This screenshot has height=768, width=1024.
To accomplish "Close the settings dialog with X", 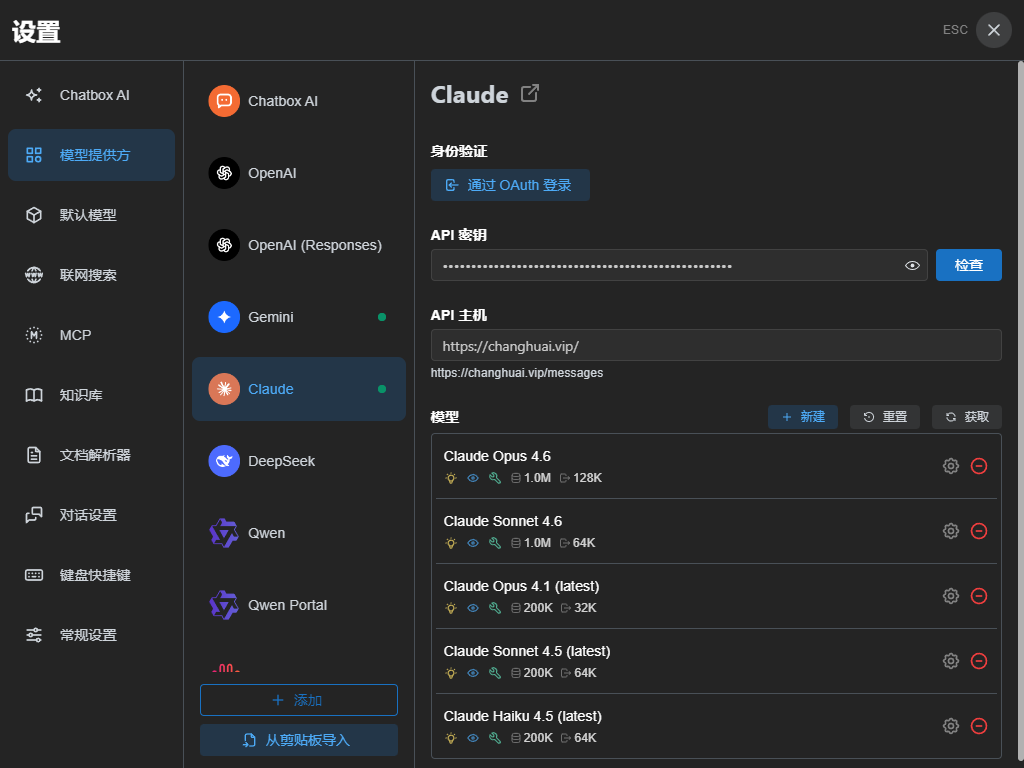I will [993, 30].
